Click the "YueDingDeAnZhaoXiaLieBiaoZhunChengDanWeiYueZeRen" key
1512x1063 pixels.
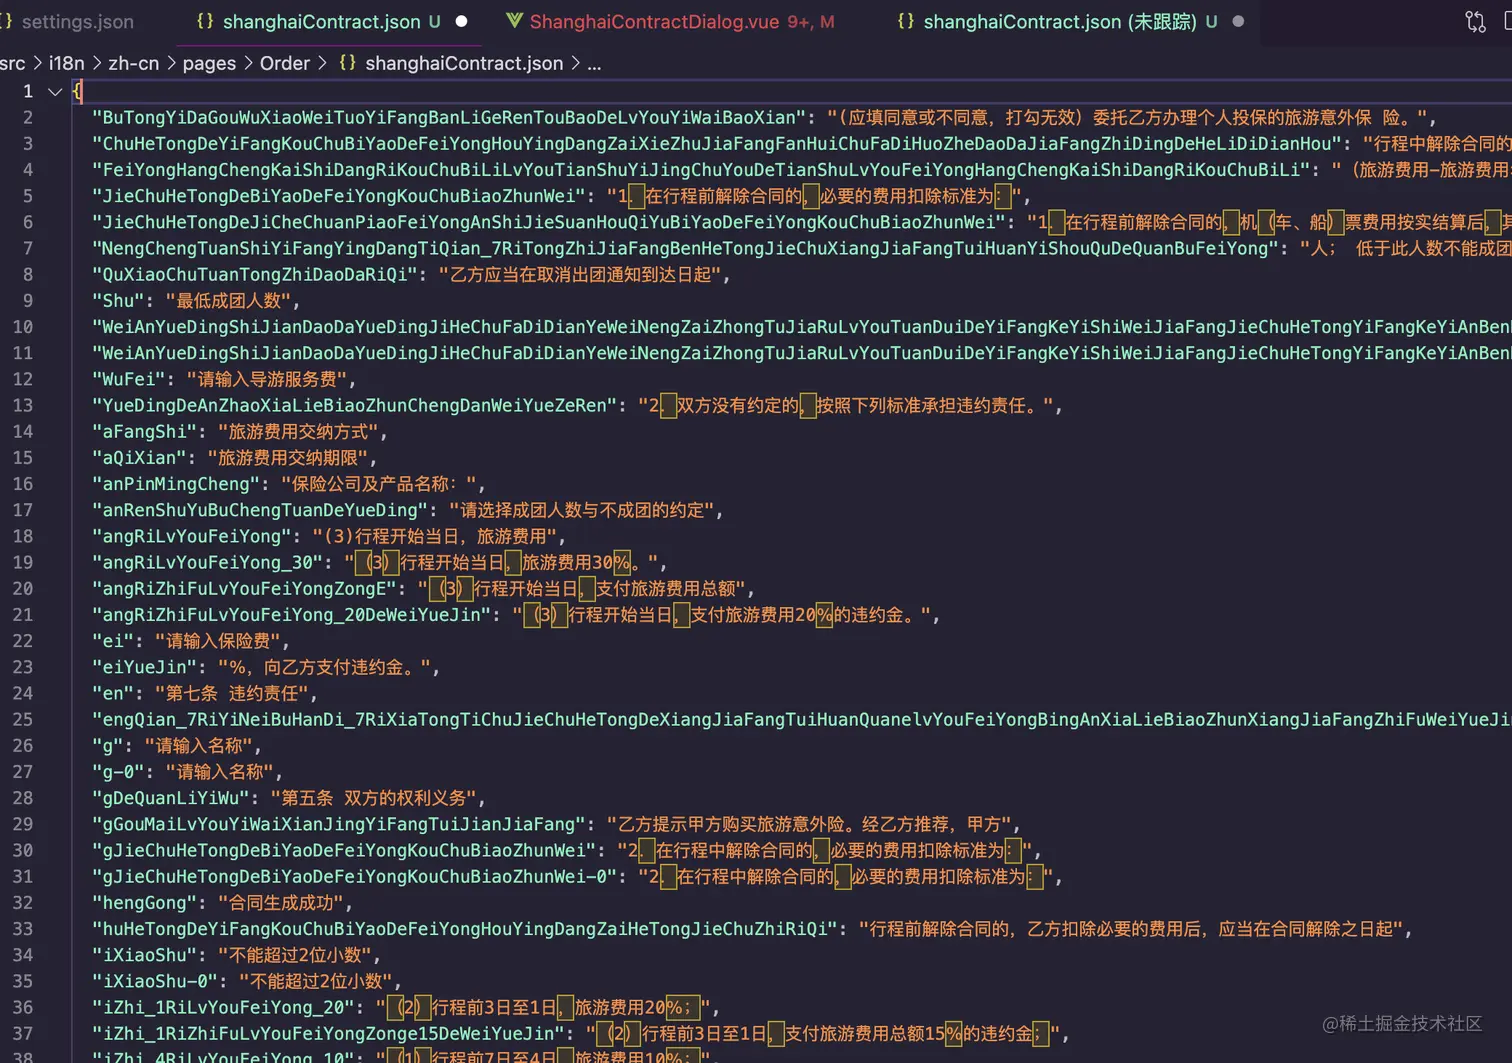click(355, 405)
